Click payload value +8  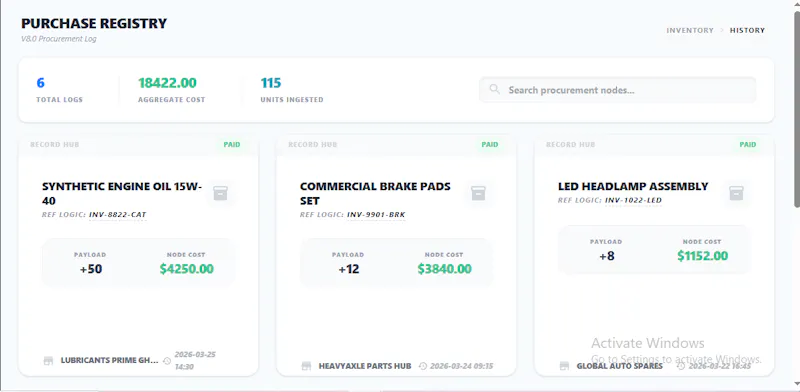(606, 256)
